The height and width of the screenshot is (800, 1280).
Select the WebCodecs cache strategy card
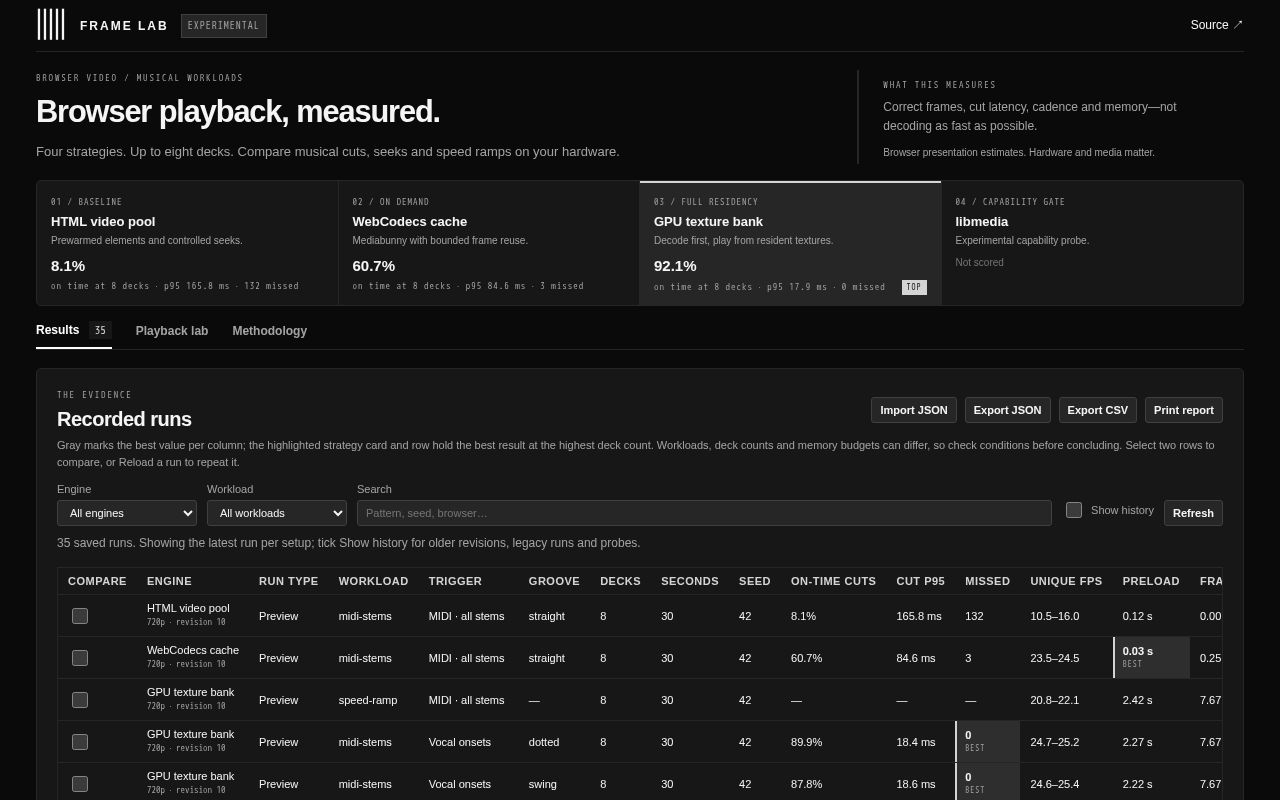[x=489, y=243]
